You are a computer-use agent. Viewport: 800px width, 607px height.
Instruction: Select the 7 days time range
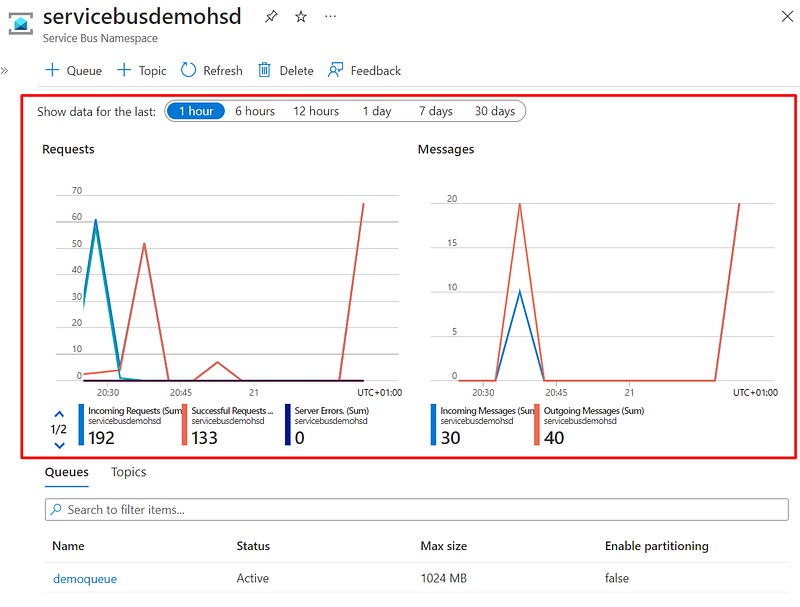point(436,111)
